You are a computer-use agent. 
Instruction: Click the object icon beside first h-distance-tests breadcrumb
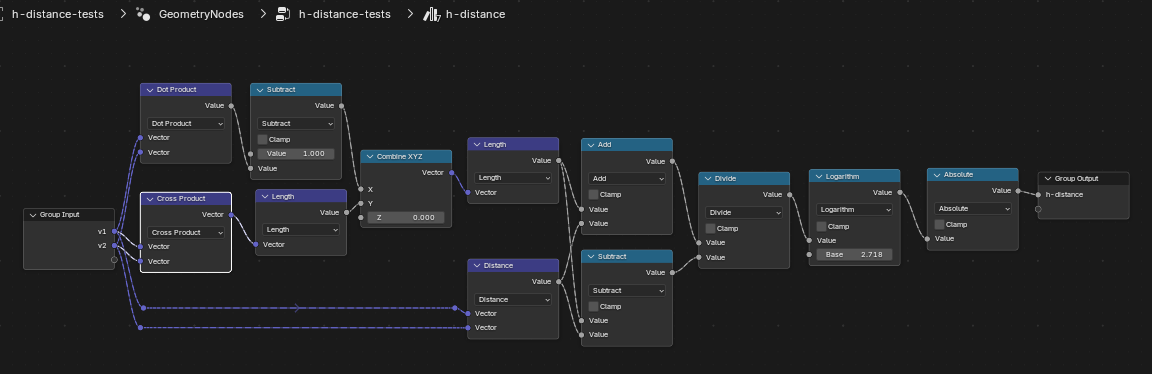point(2,14)
